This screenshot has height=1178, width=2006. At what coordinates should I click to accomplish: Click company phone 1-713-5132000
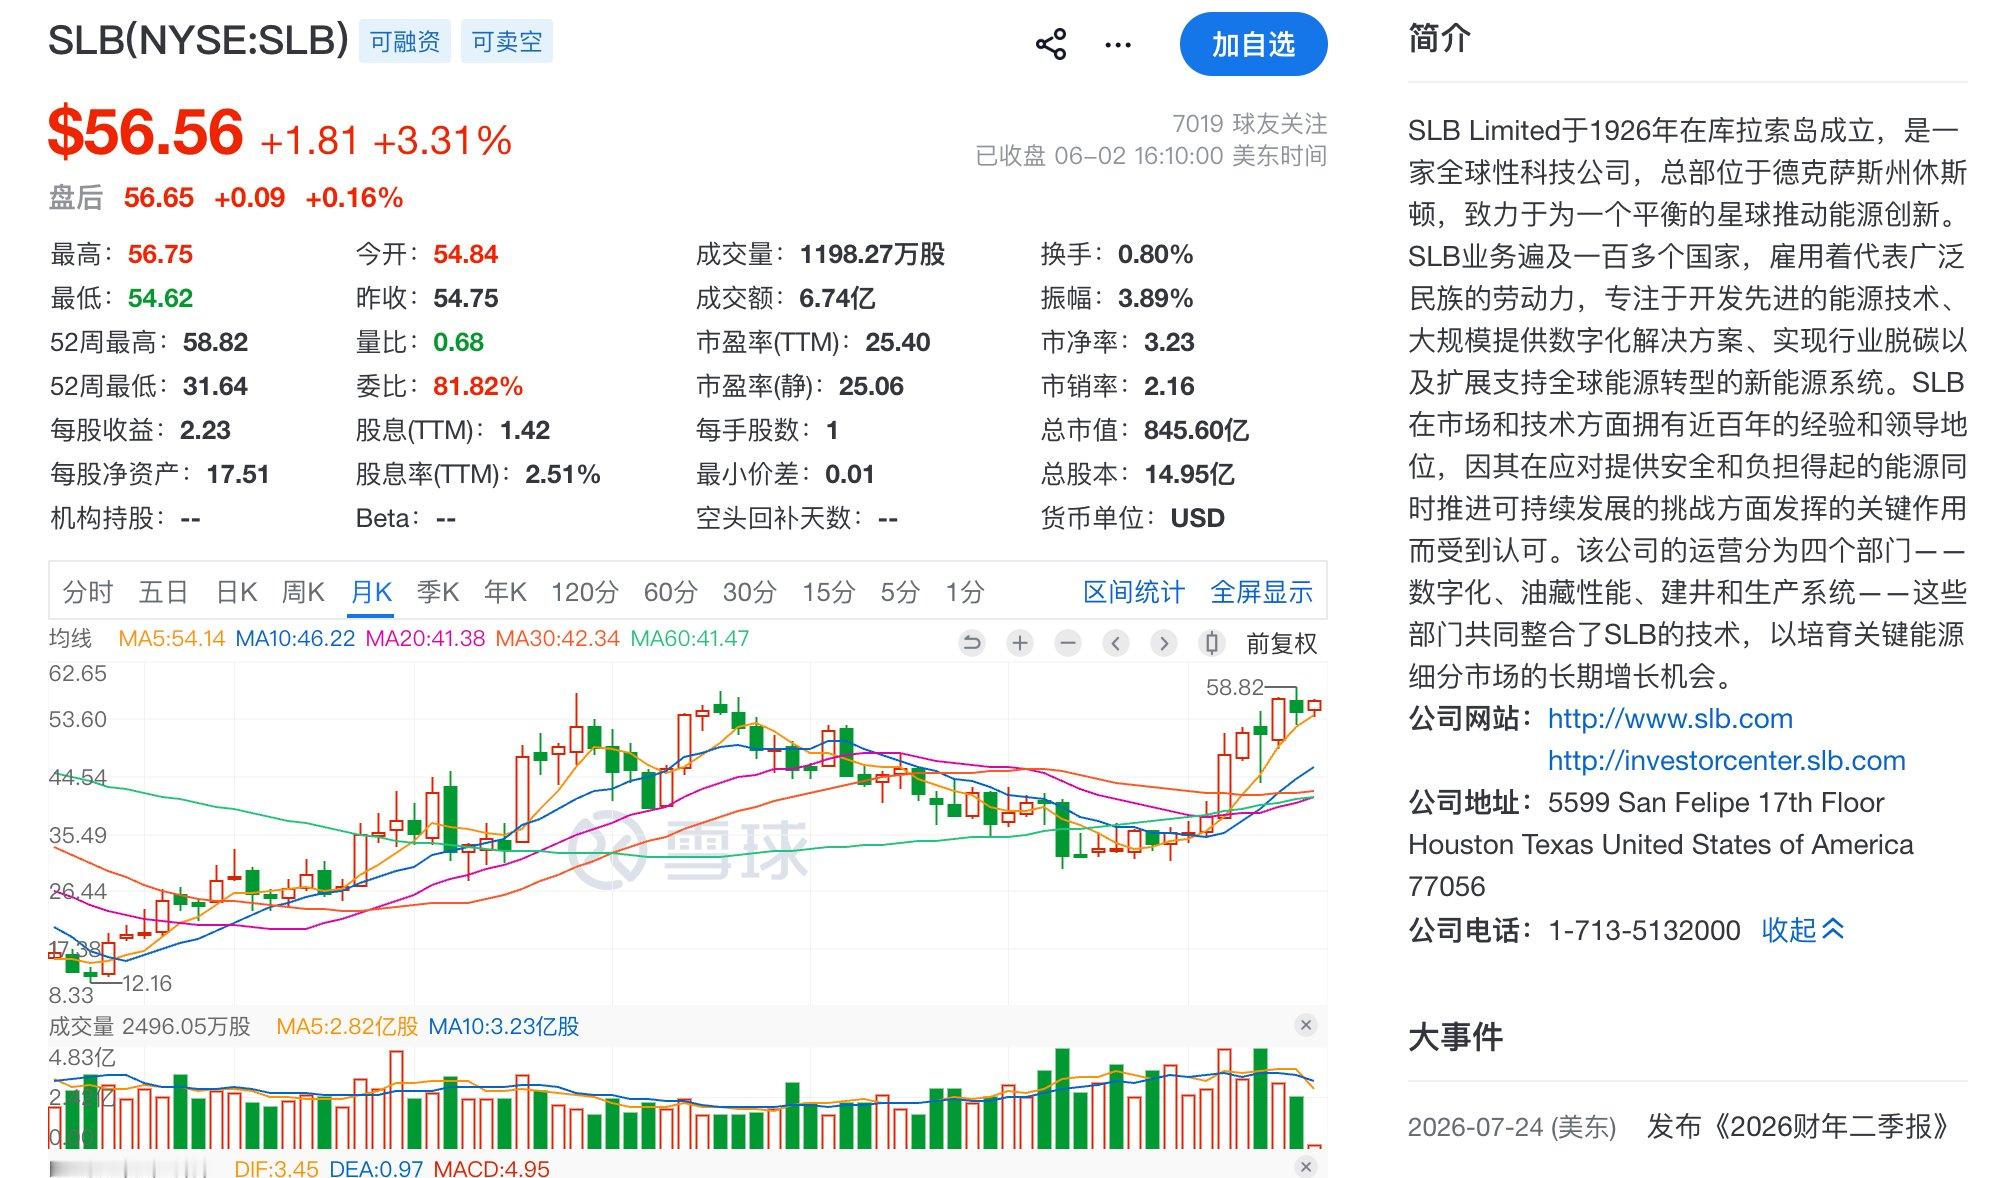[x=1644, y=930]
